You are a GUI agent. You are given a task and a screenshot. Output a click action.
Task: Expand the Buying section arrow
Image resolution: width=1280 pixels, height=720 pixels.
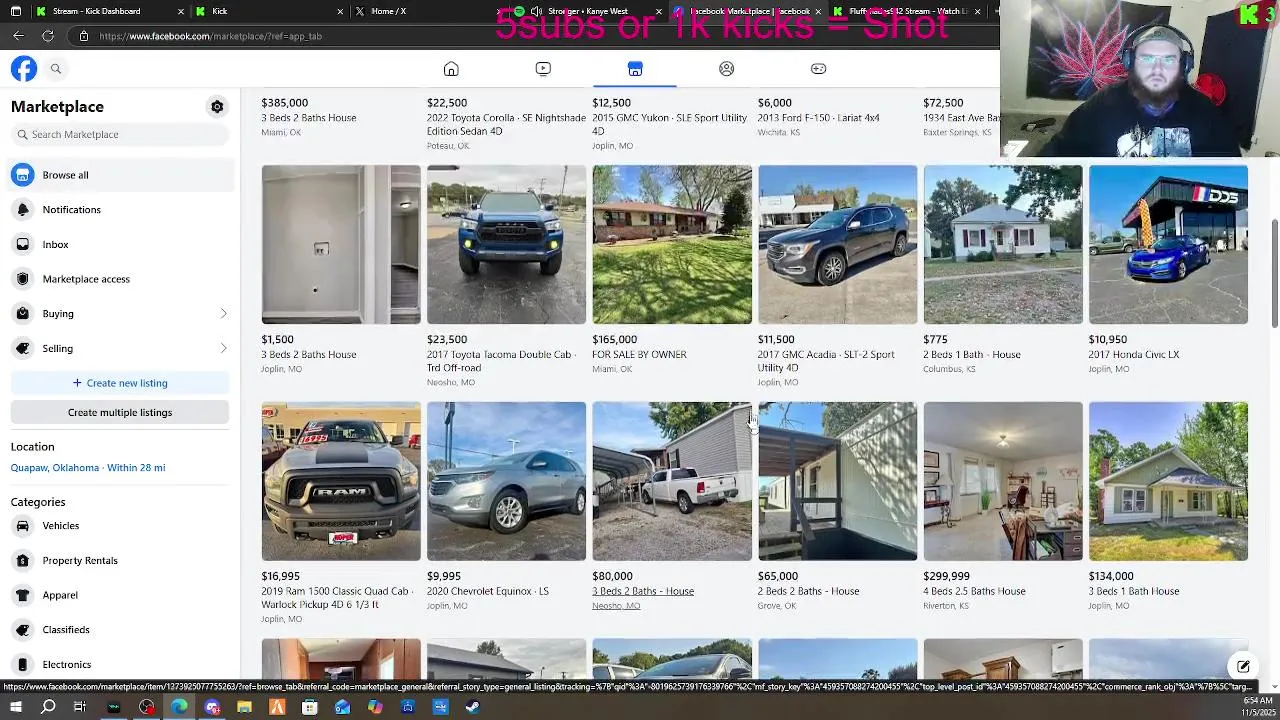pos(223,314)
